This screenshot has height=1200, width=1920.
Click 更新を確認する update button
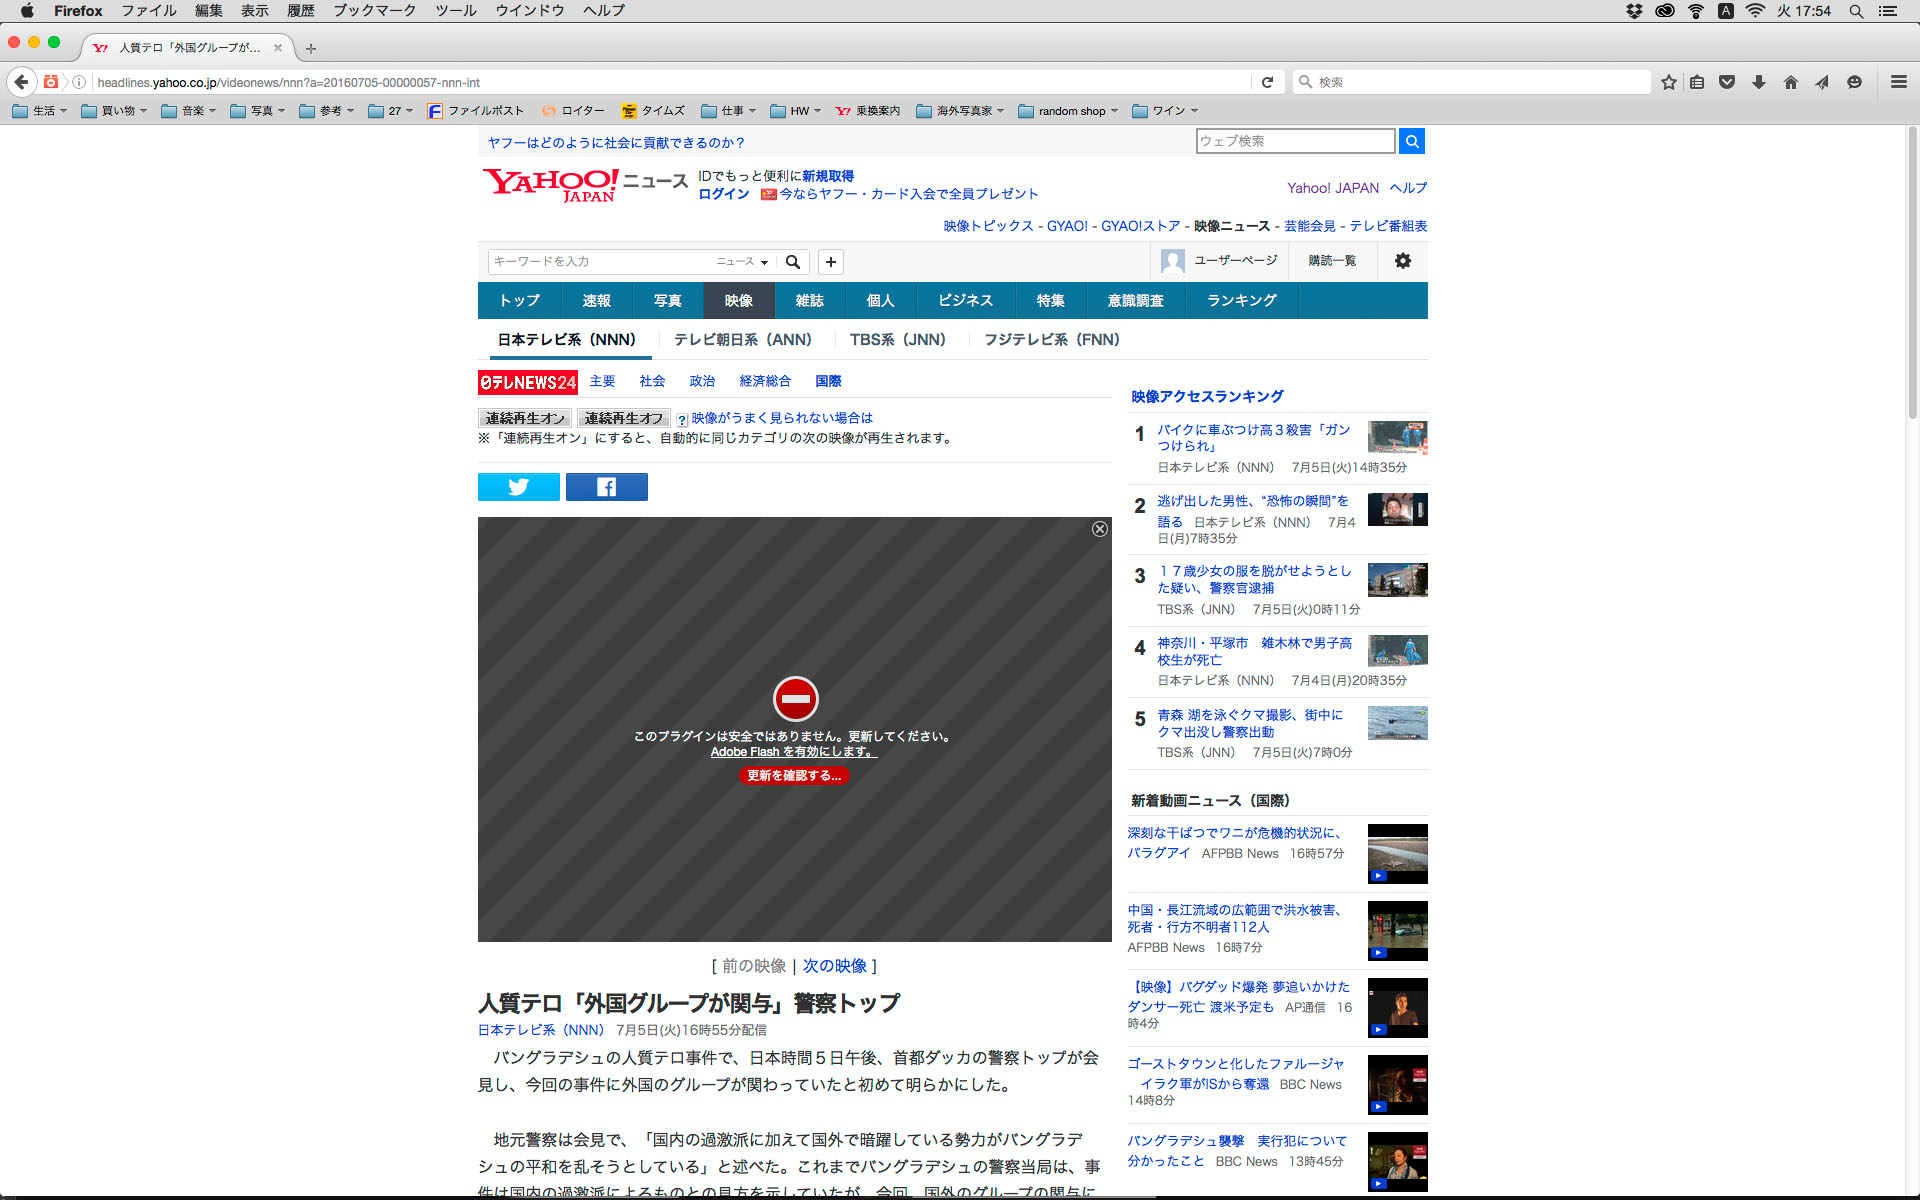(x=794, y=776)
